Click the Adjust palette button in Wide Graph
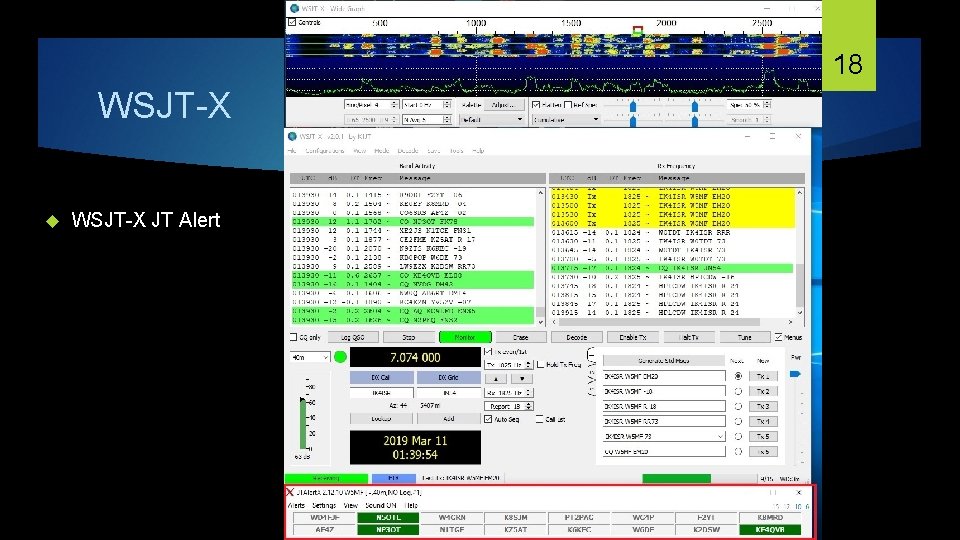Image resolution: width=960 pixels, height=540 pixels. click(x=503, y=105)
